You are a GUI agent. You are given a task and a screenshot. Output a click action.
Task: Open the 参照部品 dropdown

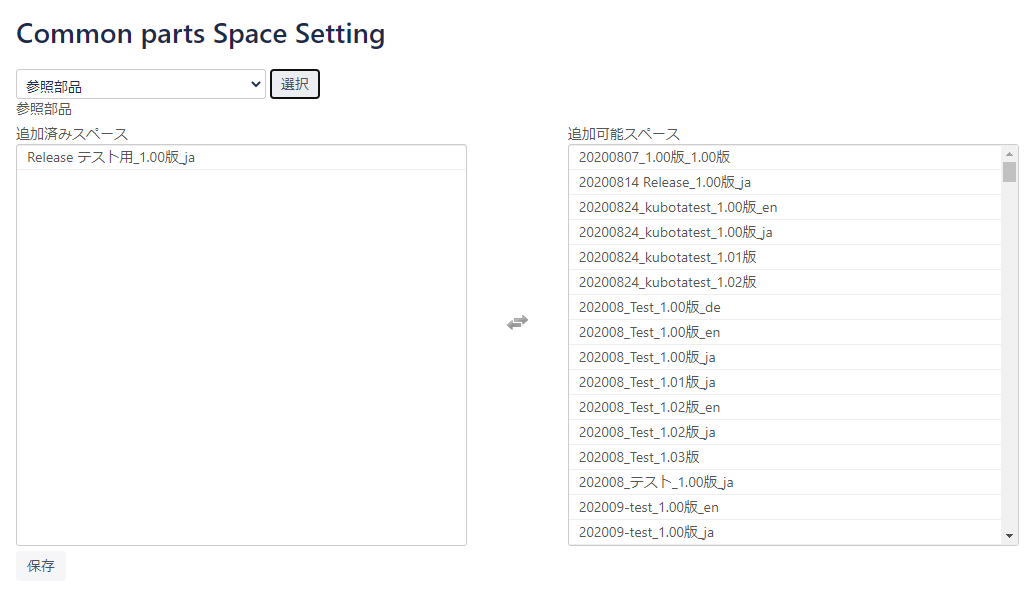point(141,85)
